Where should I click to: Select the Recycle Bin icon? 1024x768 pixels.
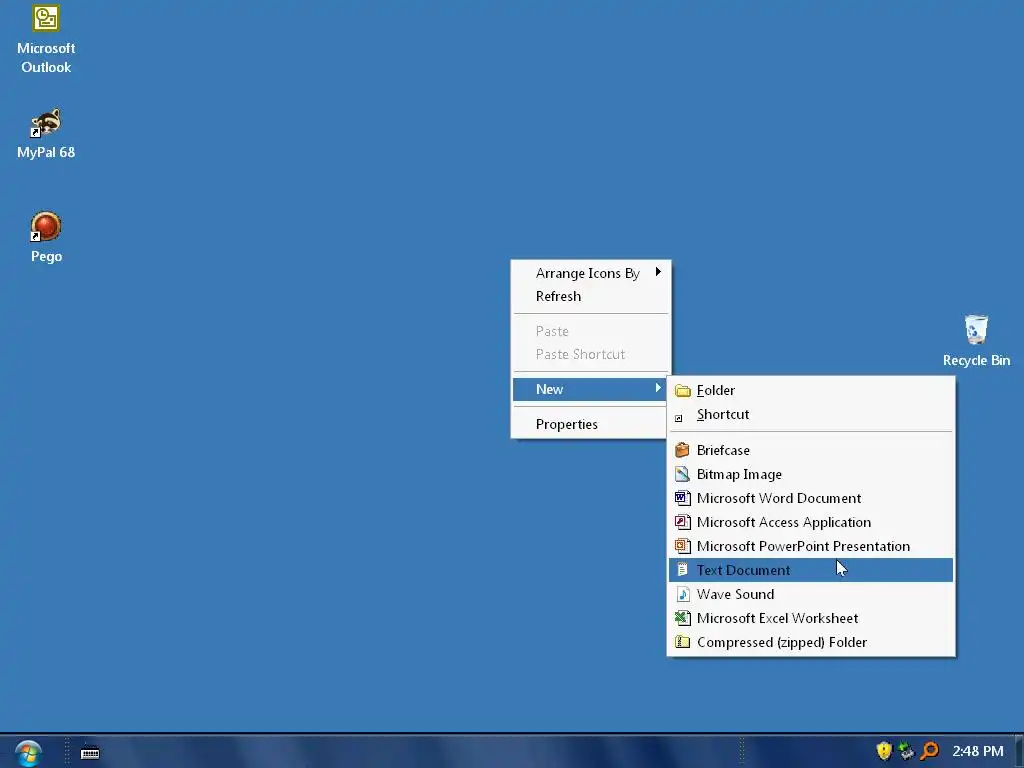pyautogui.click(x=976, y=340)
